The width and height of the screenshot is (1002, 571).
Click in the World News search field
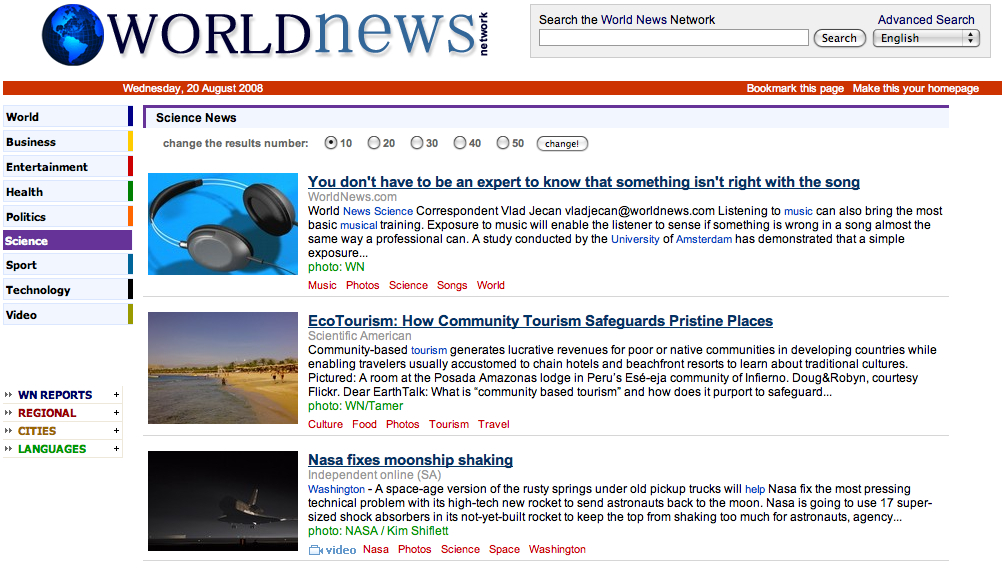click(x=674, y=38)
